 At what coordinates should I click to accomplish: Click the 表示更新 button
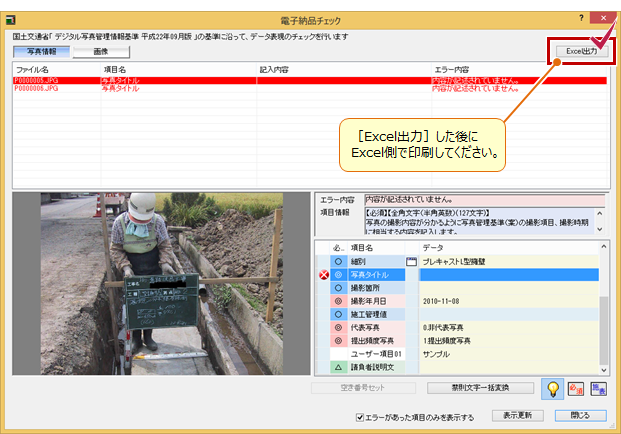(x=517, y=415)
